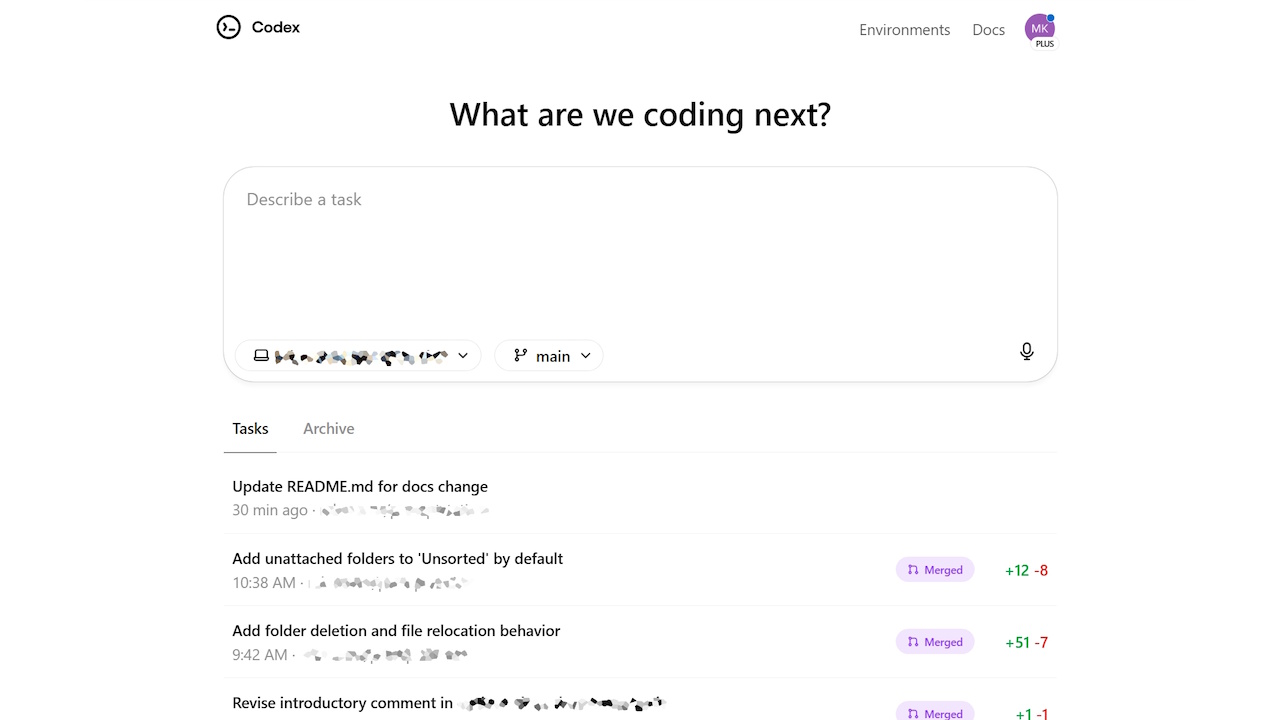Go to the Docs page
This screenshot has height=720, width=1280.
[x=988, y=30]
